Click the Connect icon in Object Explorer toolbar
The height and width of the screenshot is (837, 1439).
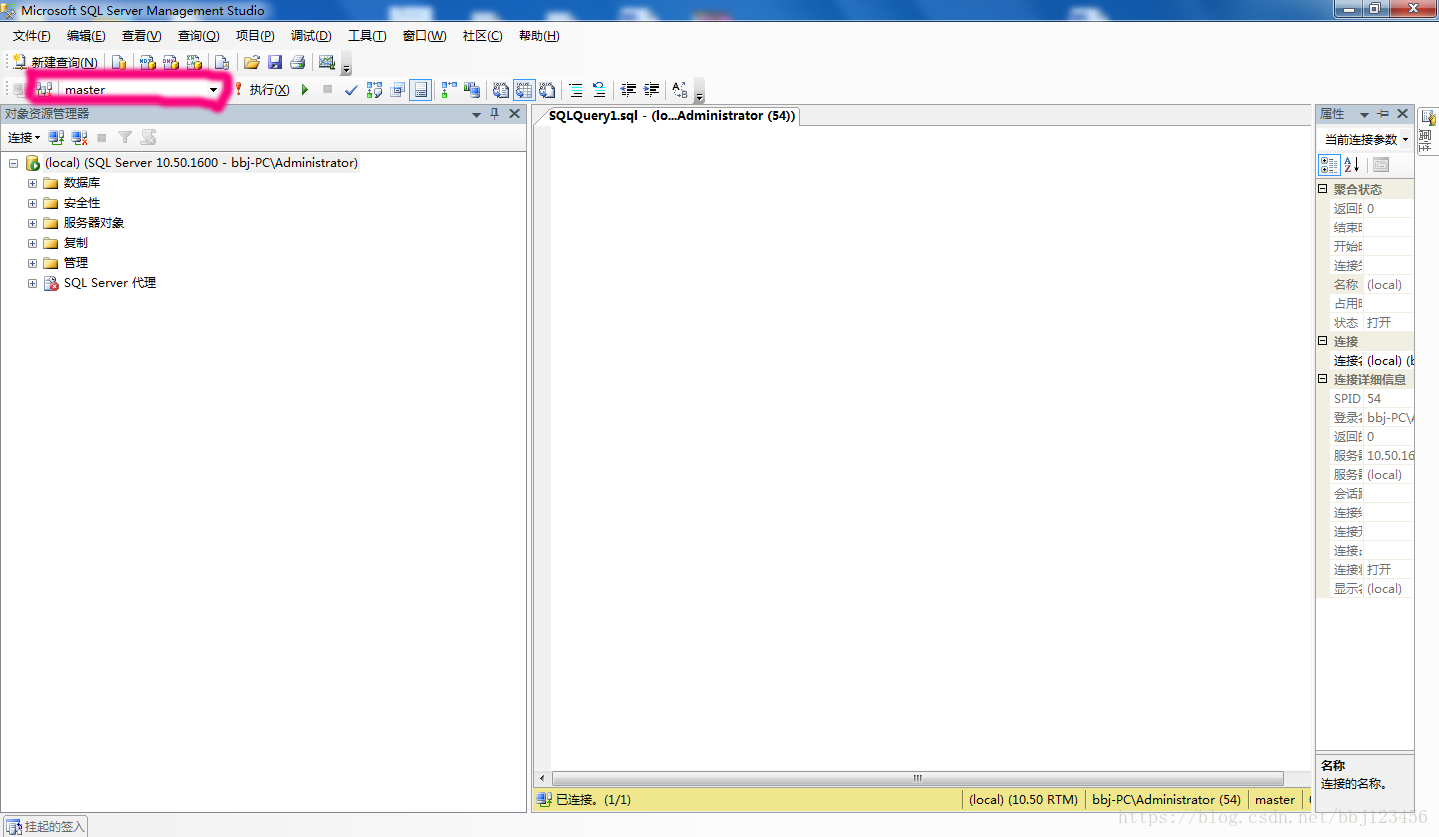[x=56, y=137]
